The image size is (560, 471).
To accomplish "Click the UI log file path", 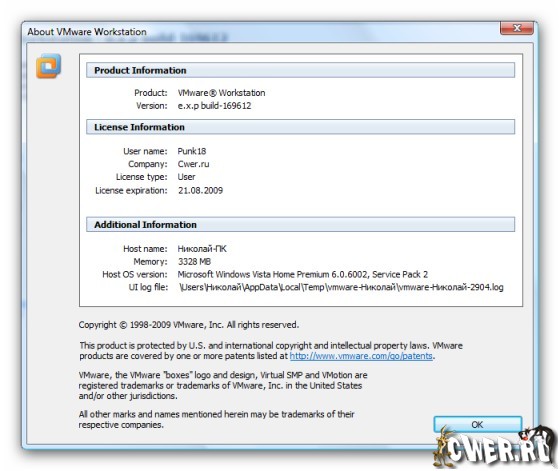I will coord(341,287).
